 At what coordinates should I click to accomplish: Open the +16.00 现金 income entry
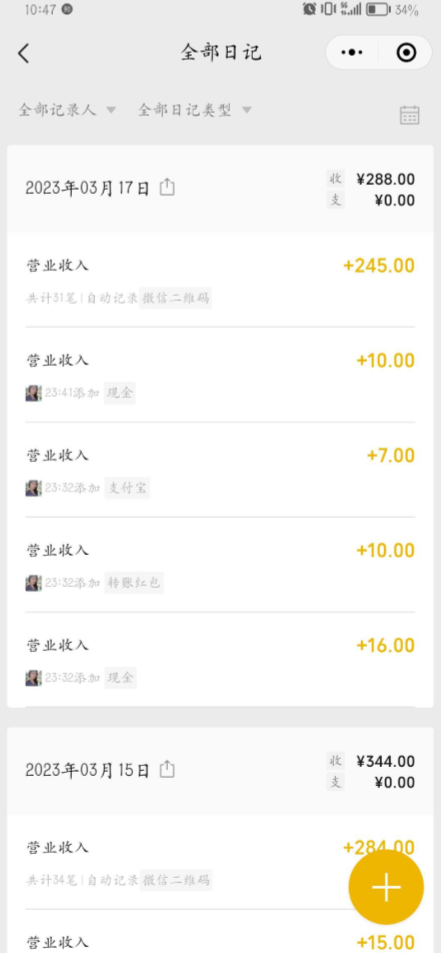220,660
